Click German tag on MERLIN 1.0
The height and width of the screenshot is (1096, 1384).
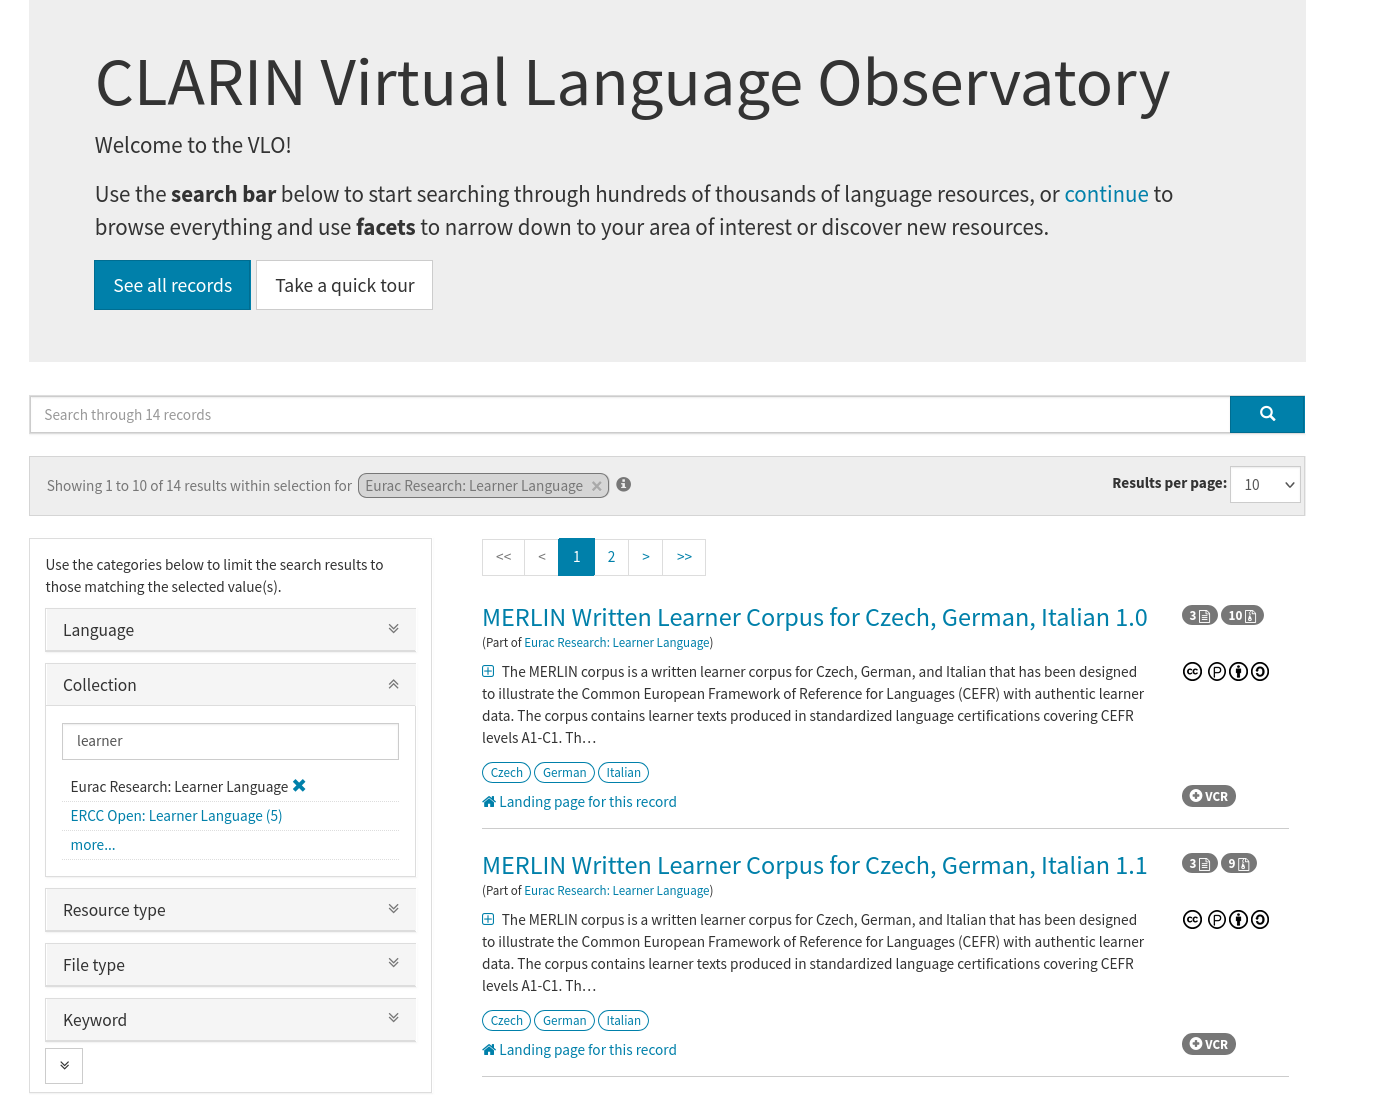pyautogui.click(x=564, y=773)
